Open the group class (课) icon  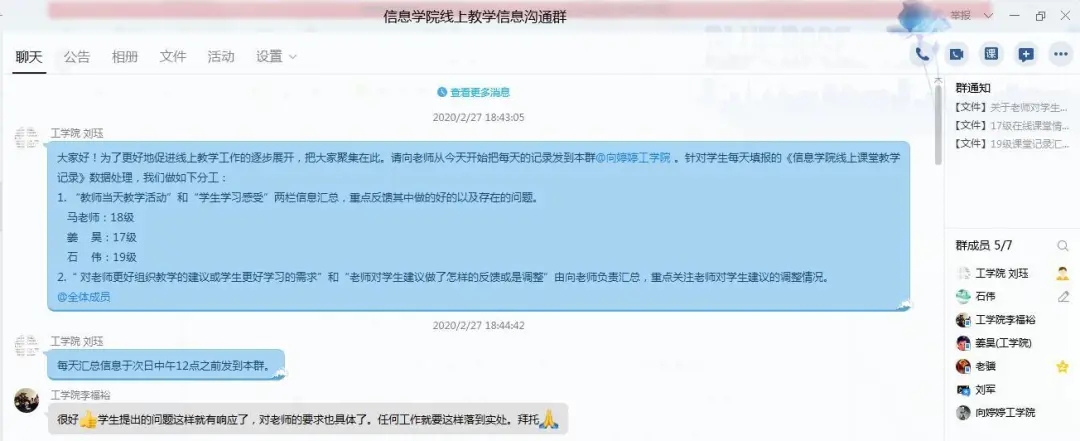[x=991, y=54]
